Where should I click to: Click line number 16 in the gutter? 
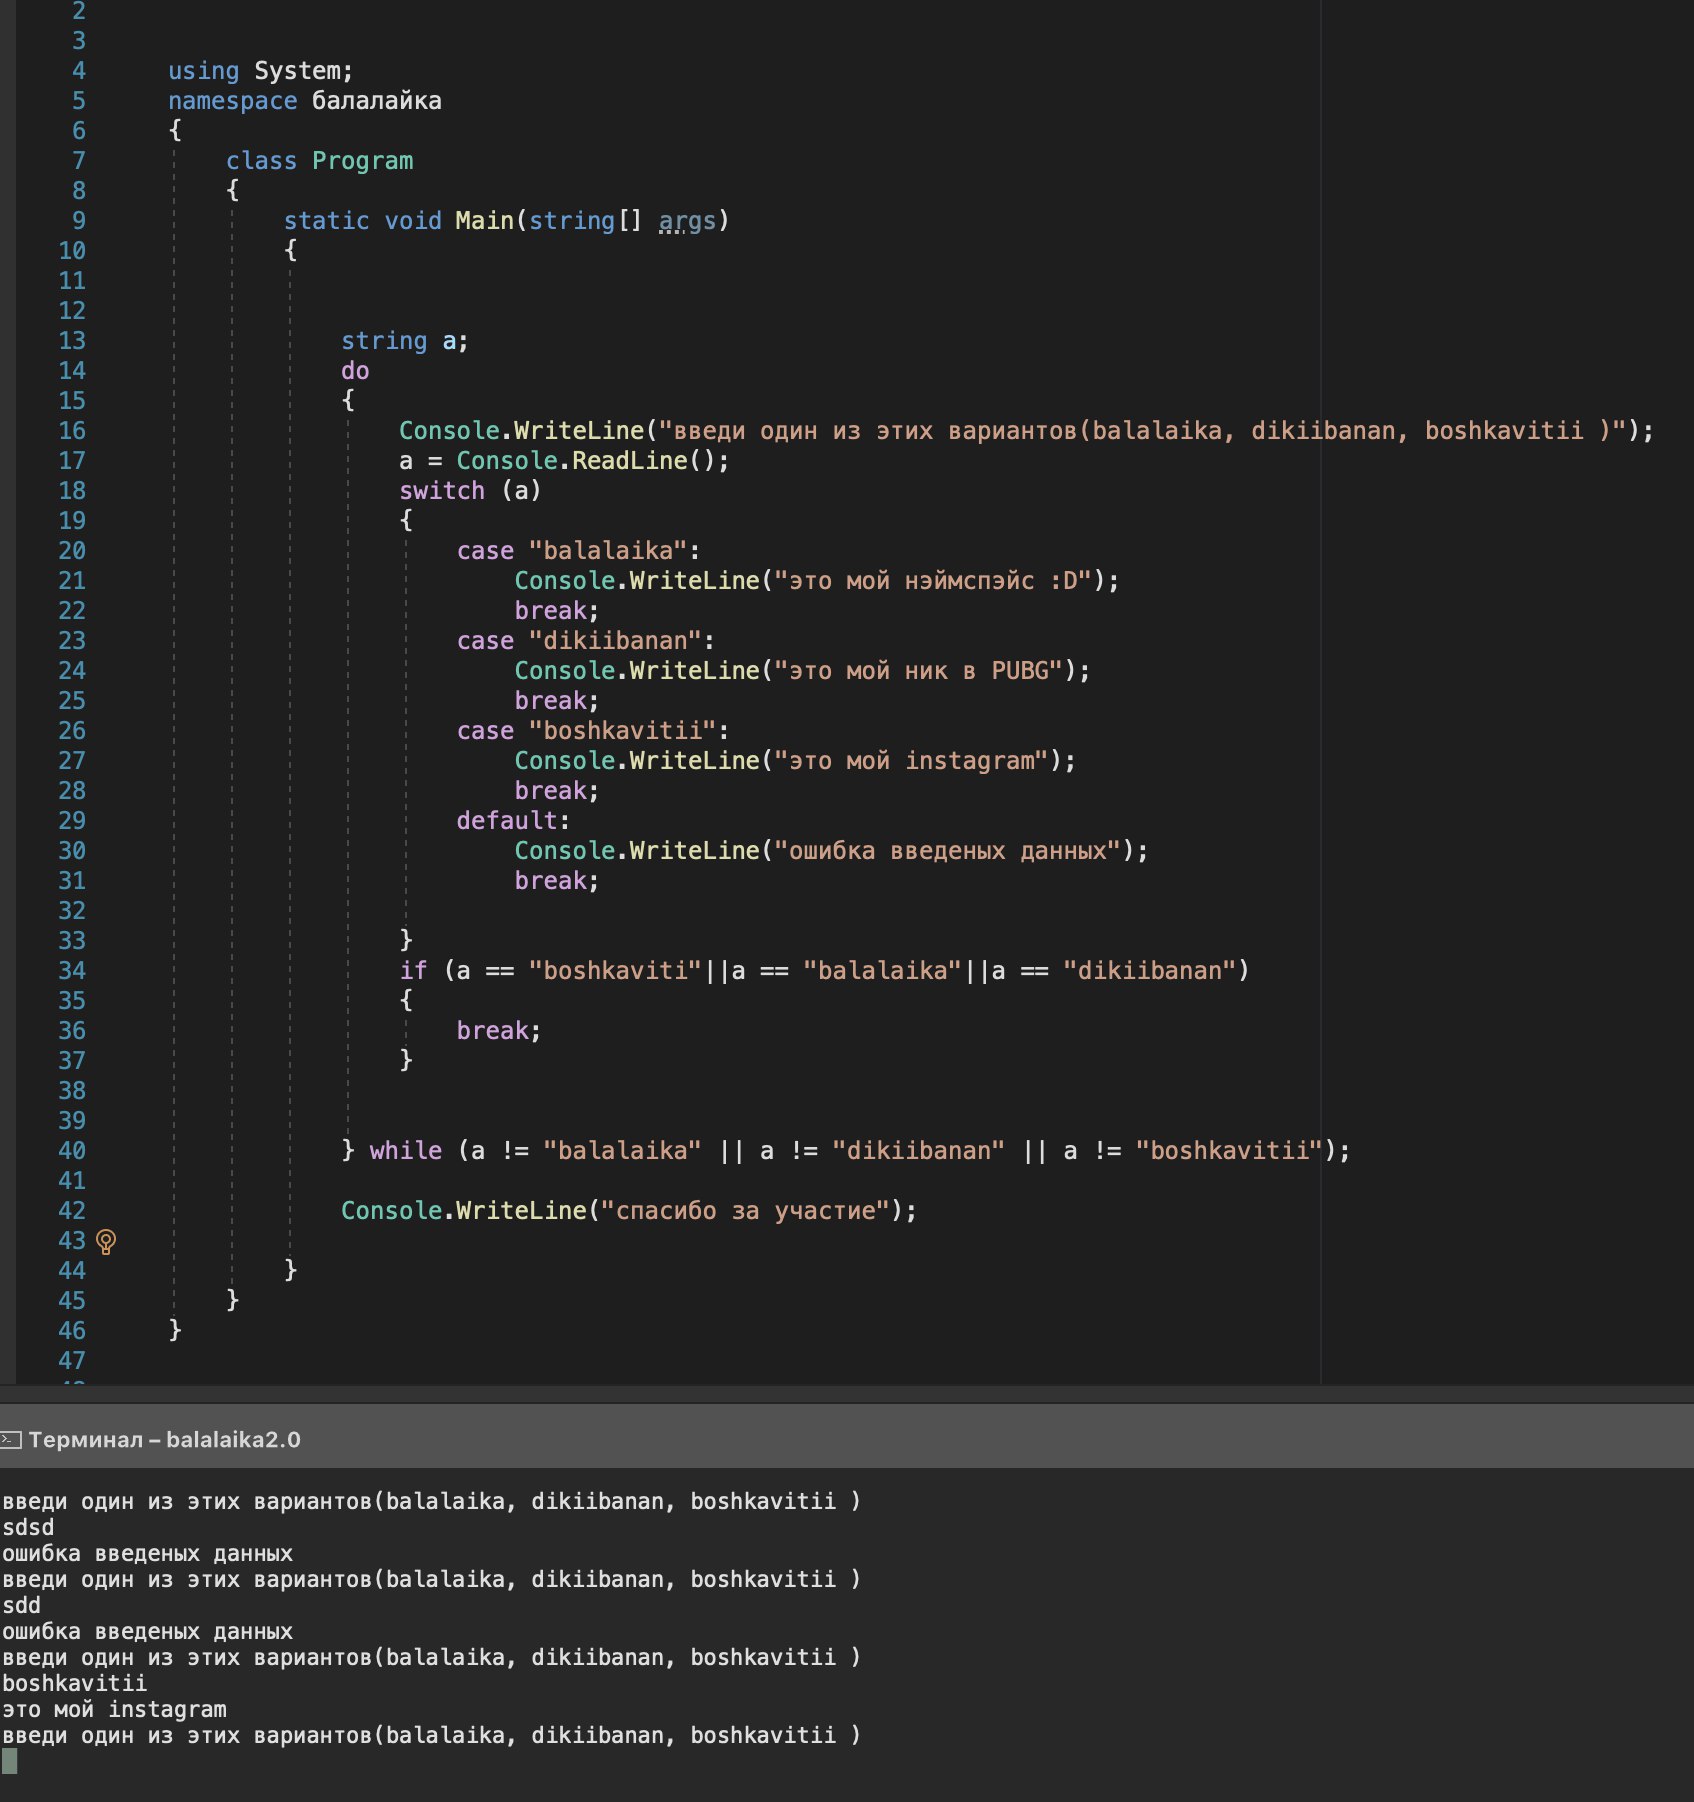[x=72, y=431]
